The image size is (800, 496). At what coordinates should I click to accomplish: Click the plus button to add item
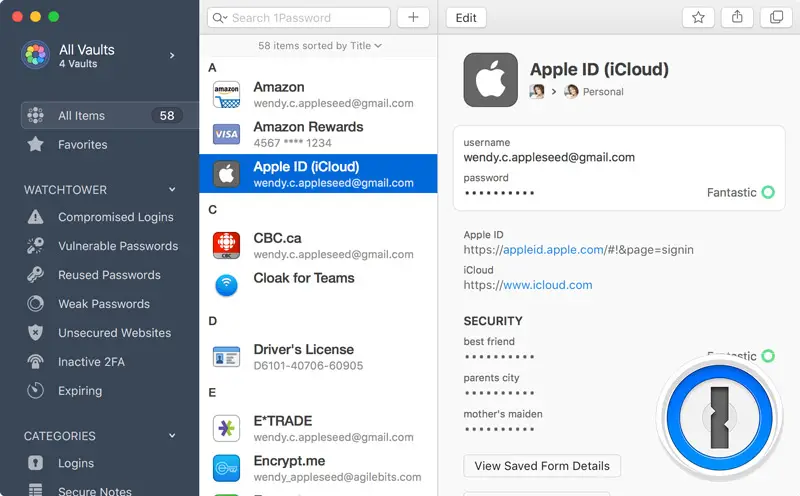pos(413,18)
